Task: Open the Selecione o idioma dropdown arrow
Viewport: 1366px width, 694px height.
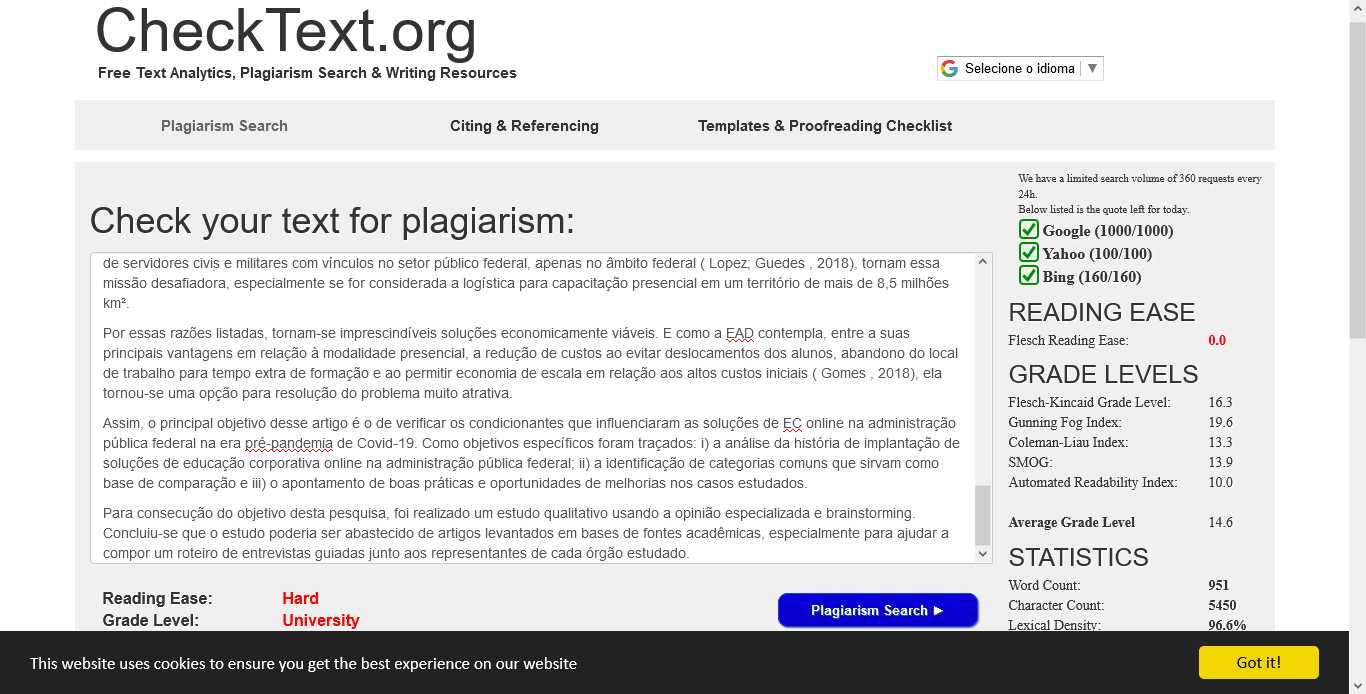Action: (x=1092, y=69)
